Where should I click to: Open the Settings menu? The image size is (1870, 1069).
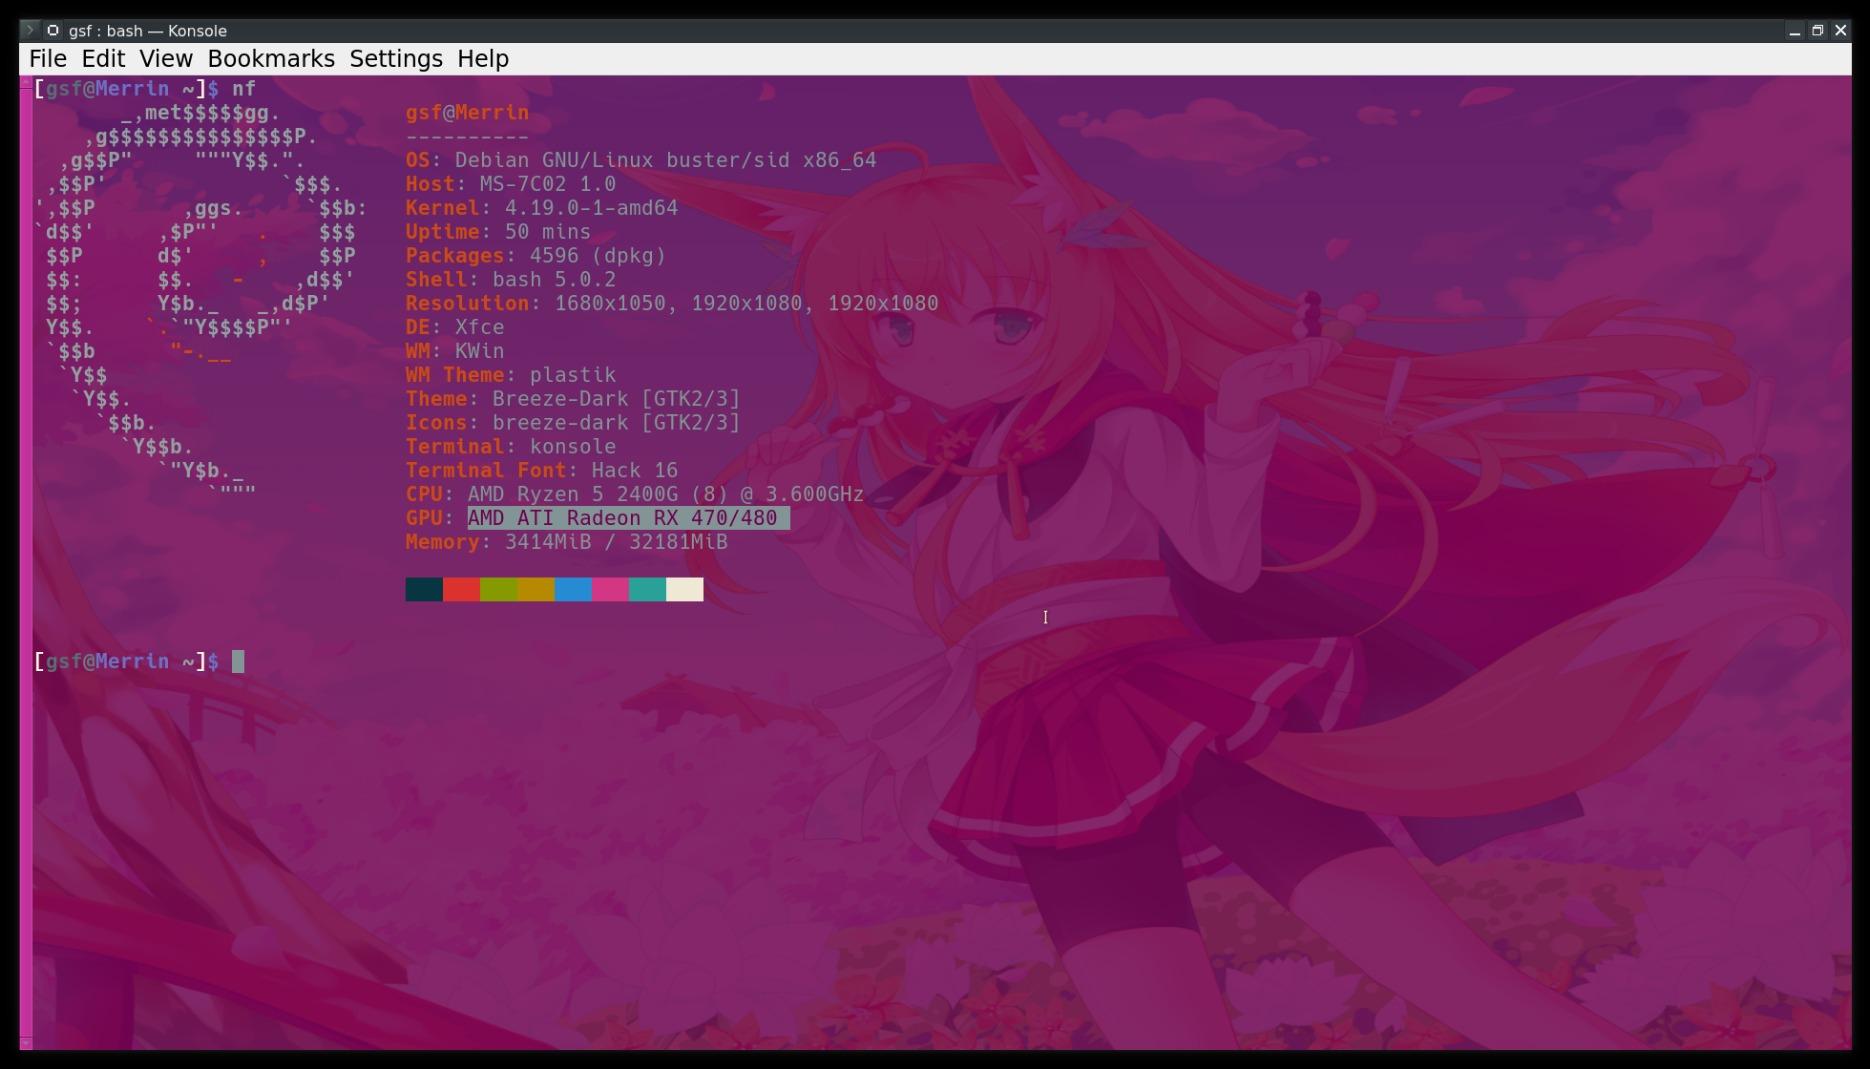pyautogui.click(x=396, y=59)
